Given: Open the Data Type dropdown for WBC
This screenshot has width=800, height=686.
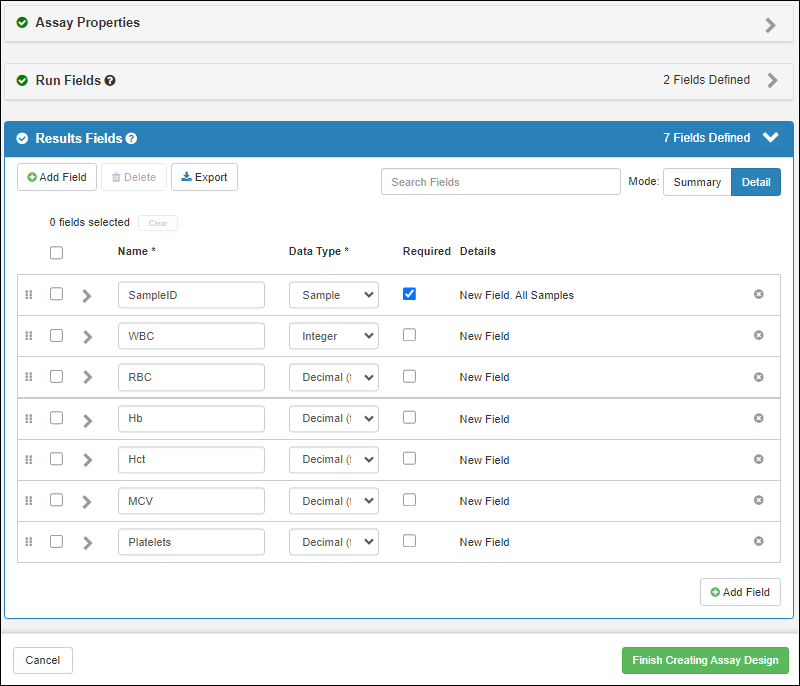Looking at the screenshot, I should (x=333, y=336).
